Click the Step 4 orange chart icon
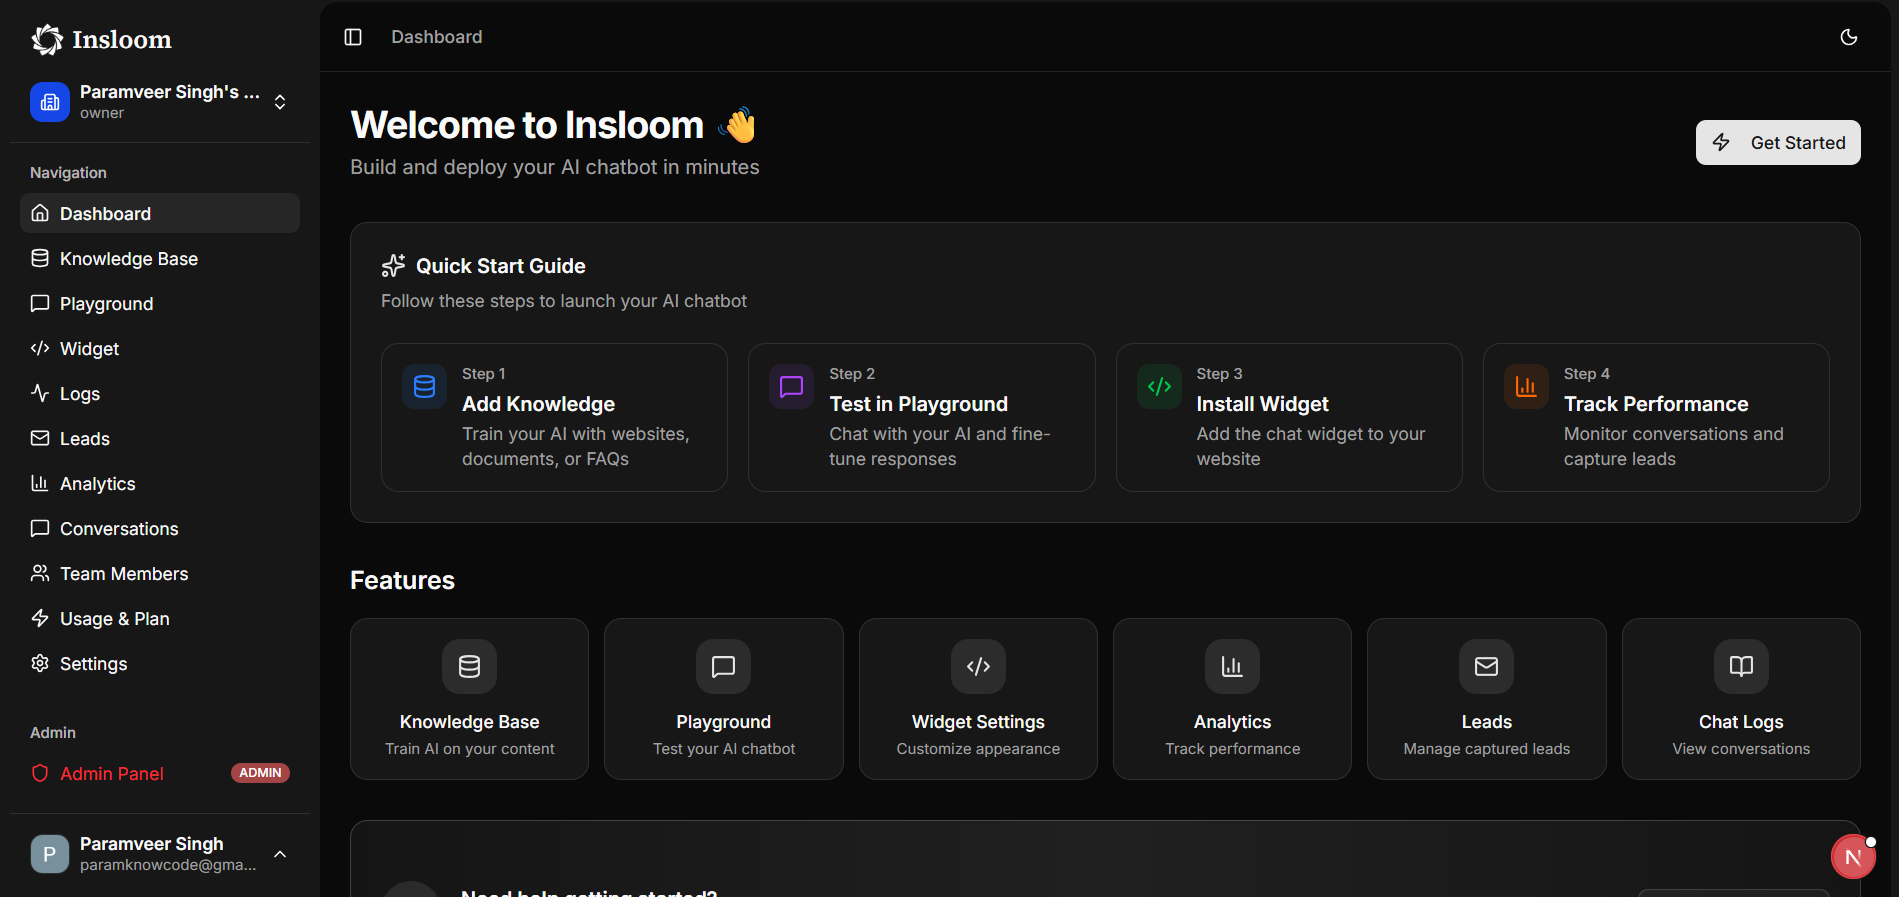This screenshot has width=1899, height=897. [1526, 387]
